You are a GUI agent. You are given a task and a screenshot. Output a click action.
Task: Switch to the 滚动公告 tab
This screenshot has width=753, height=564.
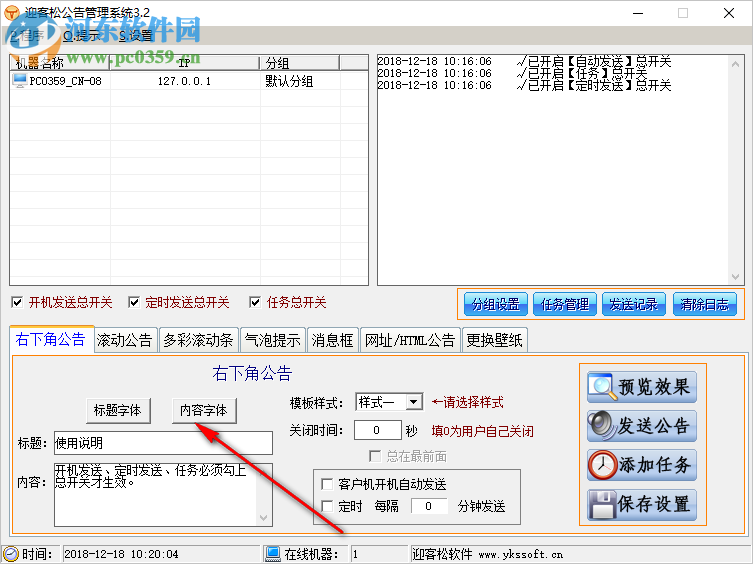125,340
